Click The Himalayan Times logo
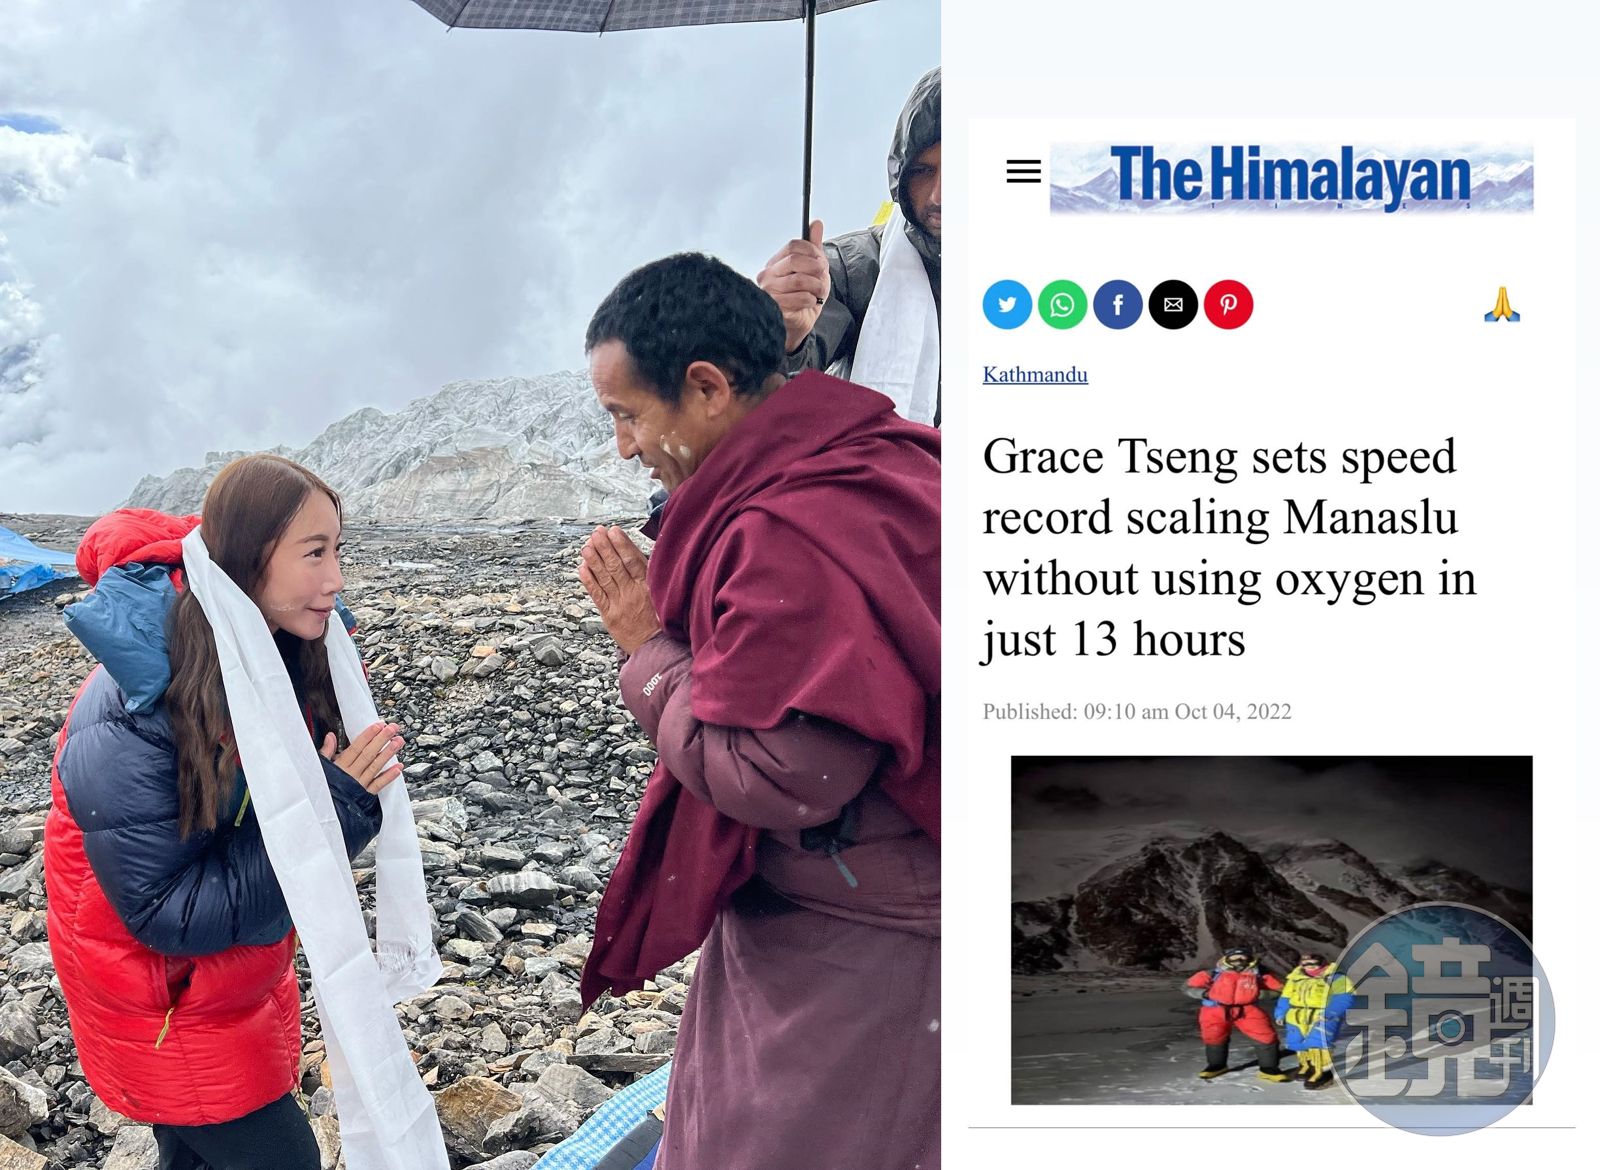This screenshot has height=1170, width=1600. pos(1291,177)
